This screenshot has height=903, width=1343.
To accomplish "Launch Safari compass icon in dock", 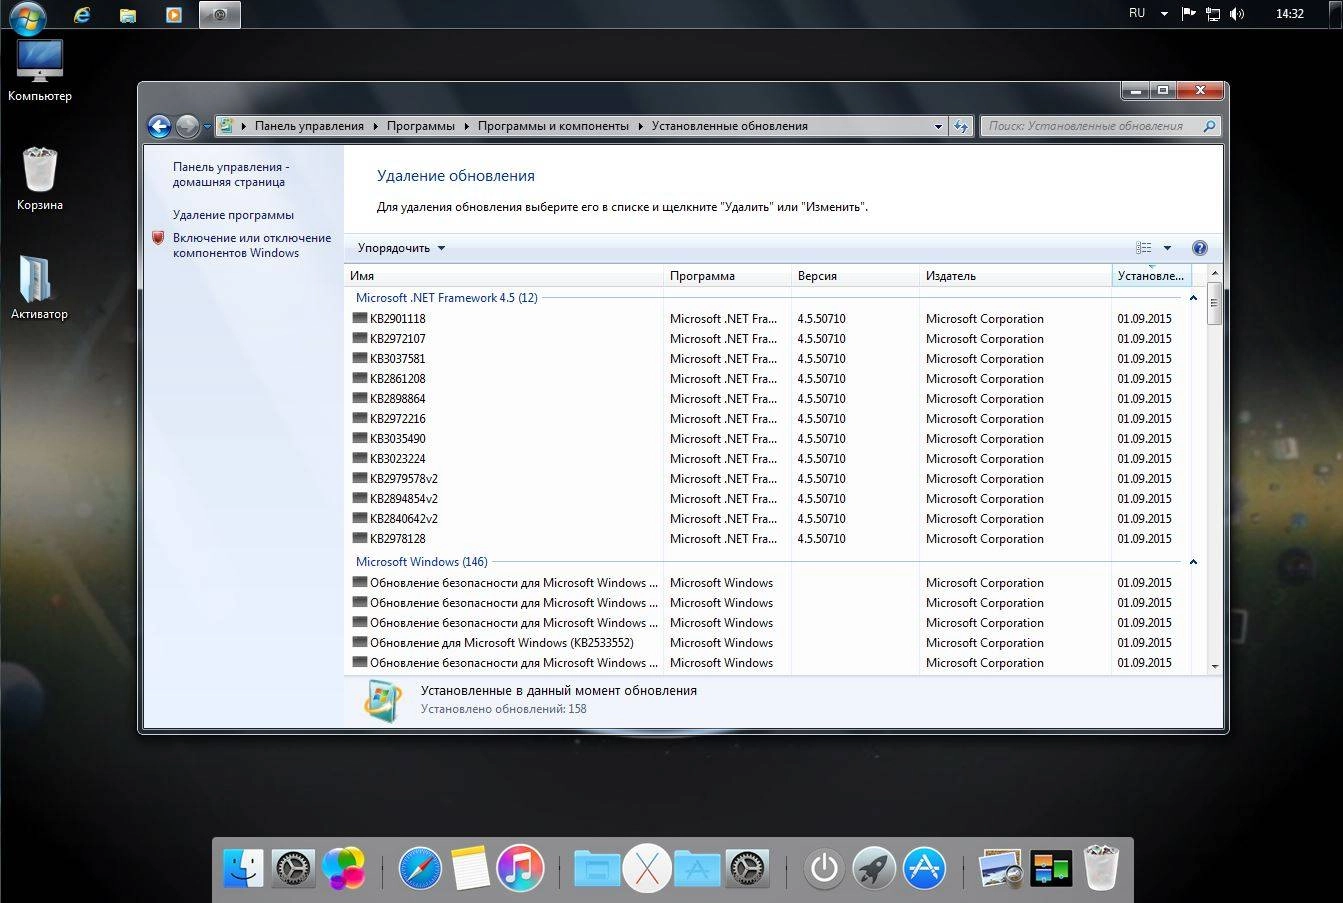I will pos(420,868).
